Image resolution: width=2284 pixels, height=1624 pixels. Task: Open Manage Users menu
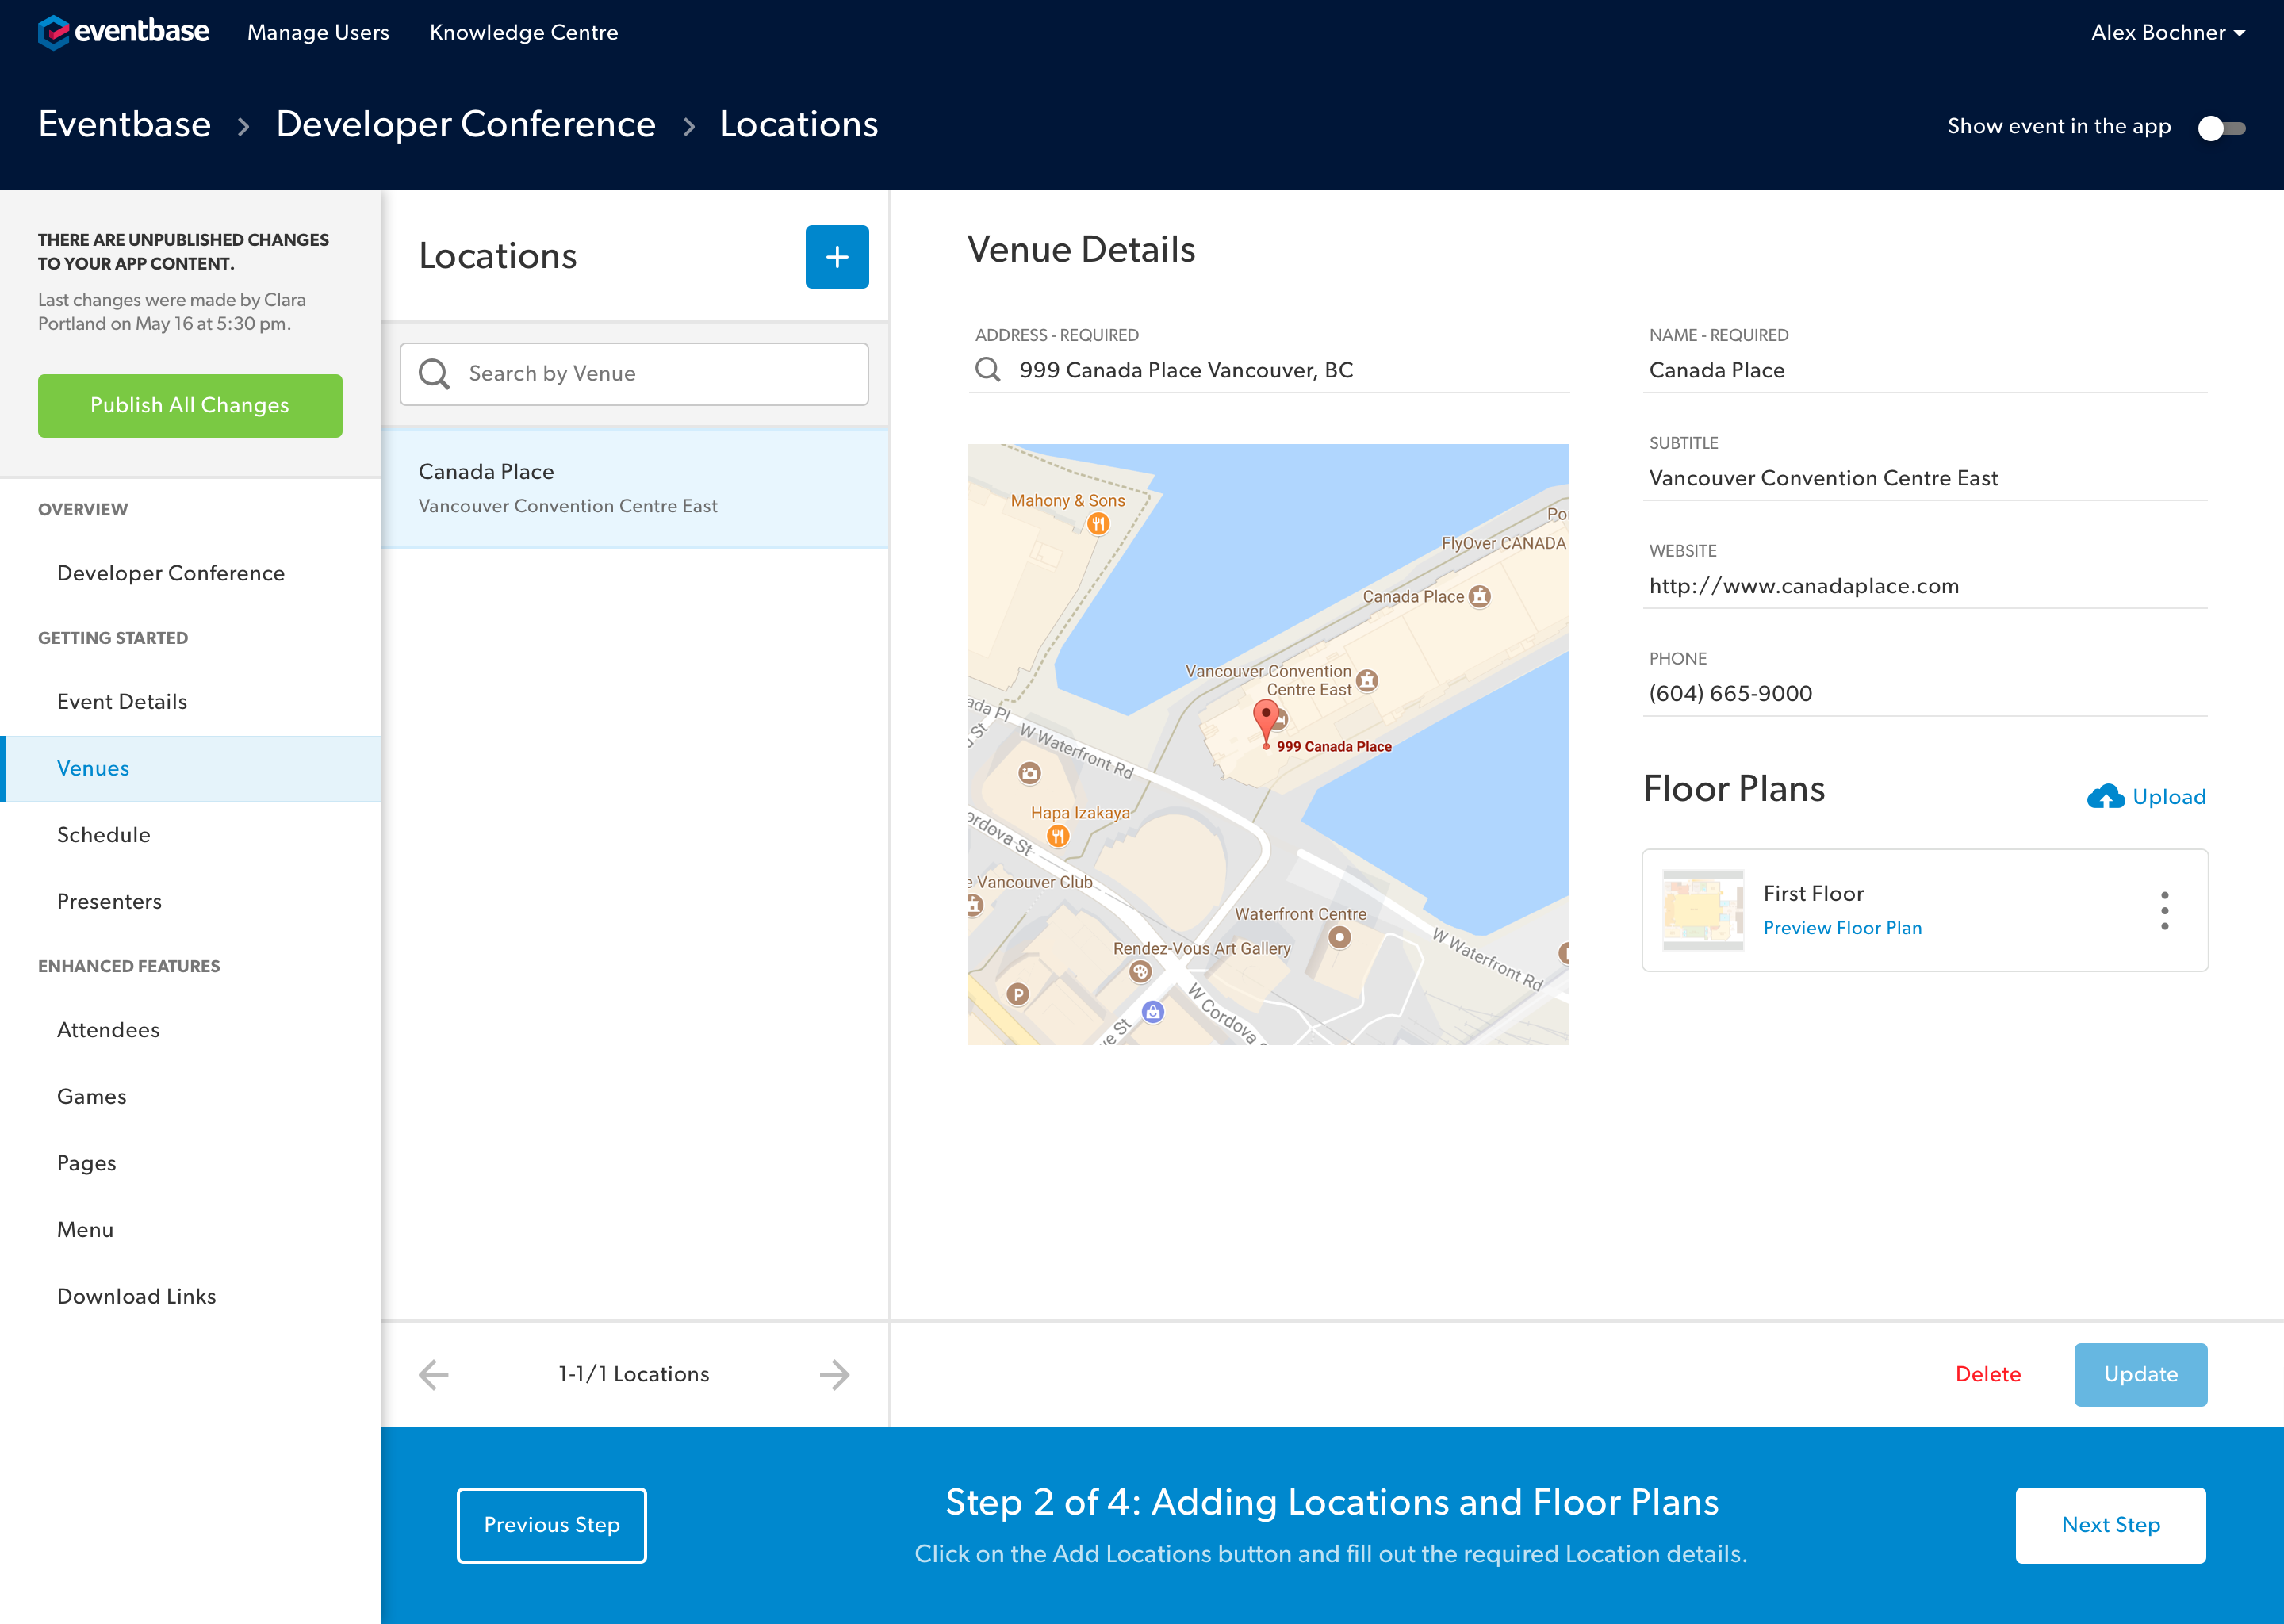click(x=318, y=32)
